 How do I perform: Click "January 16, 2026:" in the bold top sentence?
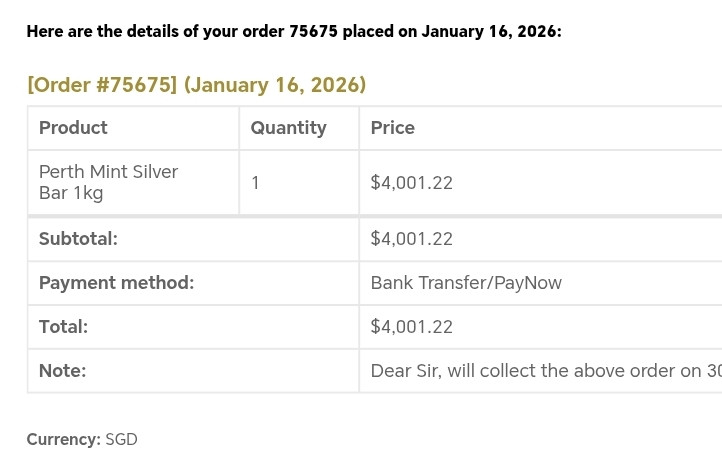pos(491,31)
